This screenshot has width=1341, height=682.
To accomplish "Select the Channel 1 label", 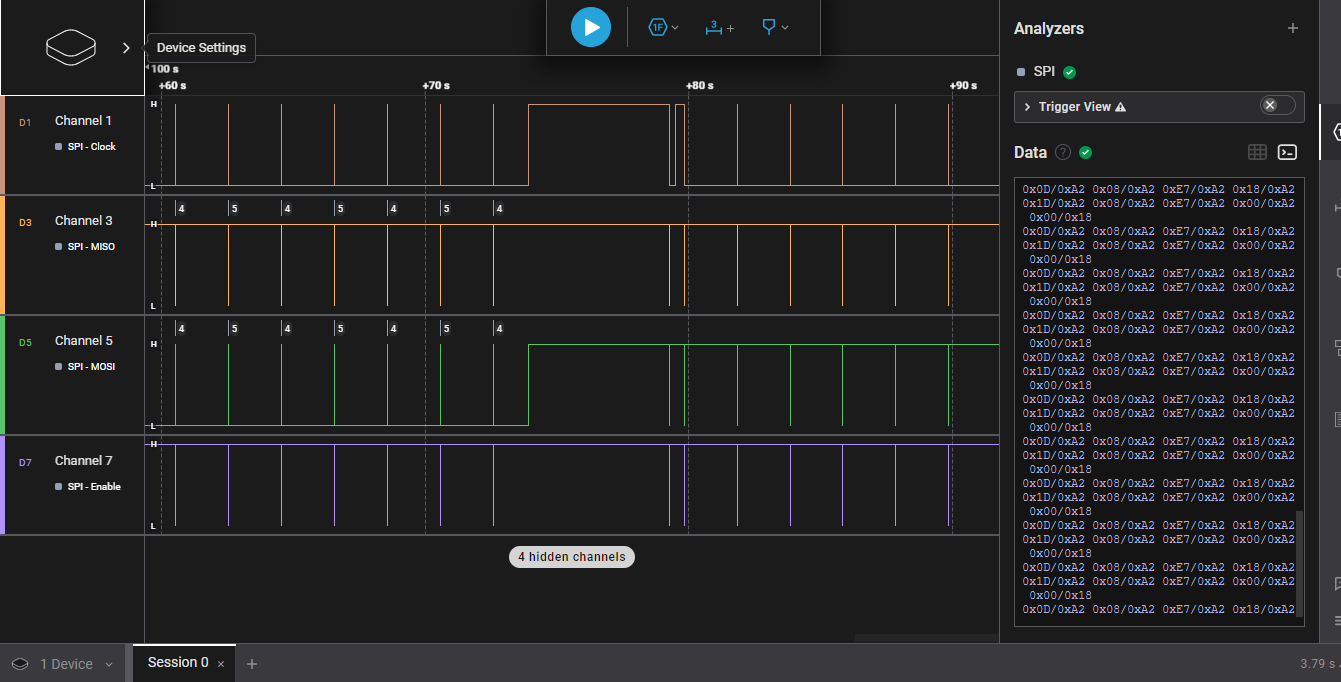I will click(83, 120).
